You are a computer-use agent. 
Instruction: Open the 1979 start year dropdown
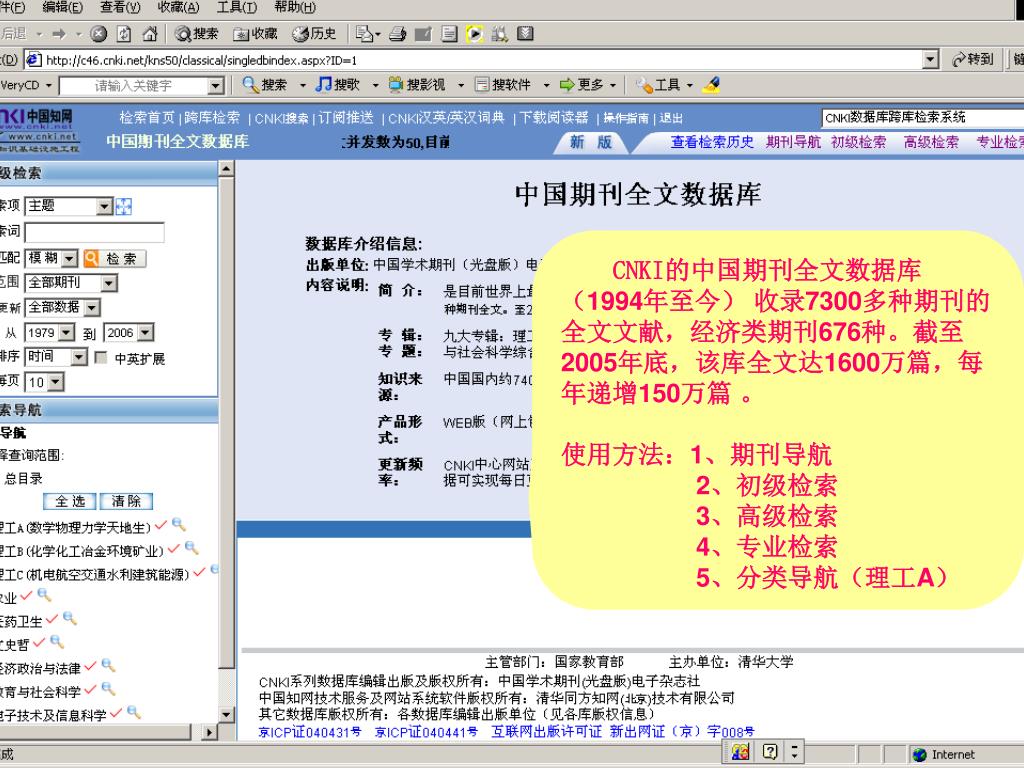[67, 333]
